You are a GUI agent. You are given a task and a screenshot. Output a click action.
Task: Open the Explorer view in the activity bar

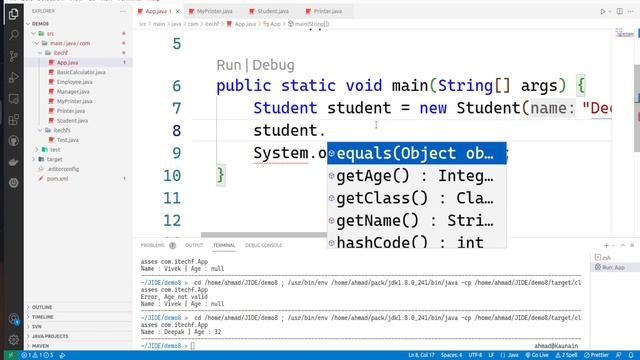tap(13, 14)
